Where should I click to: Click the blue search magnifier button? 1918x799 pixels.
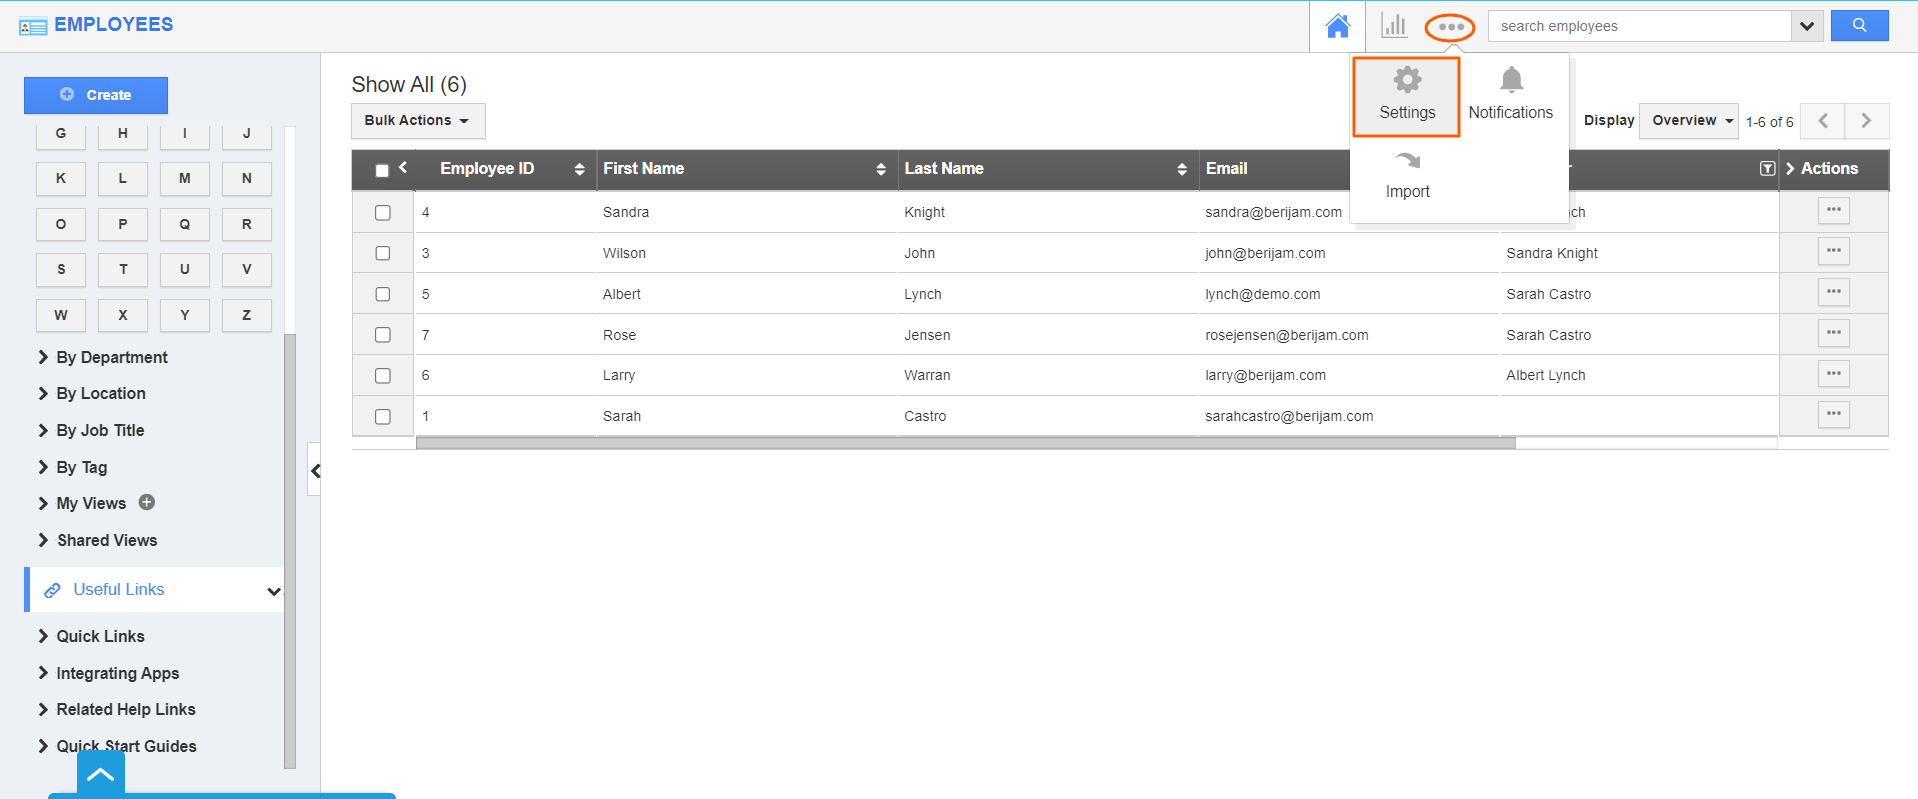pos(1859,26)
